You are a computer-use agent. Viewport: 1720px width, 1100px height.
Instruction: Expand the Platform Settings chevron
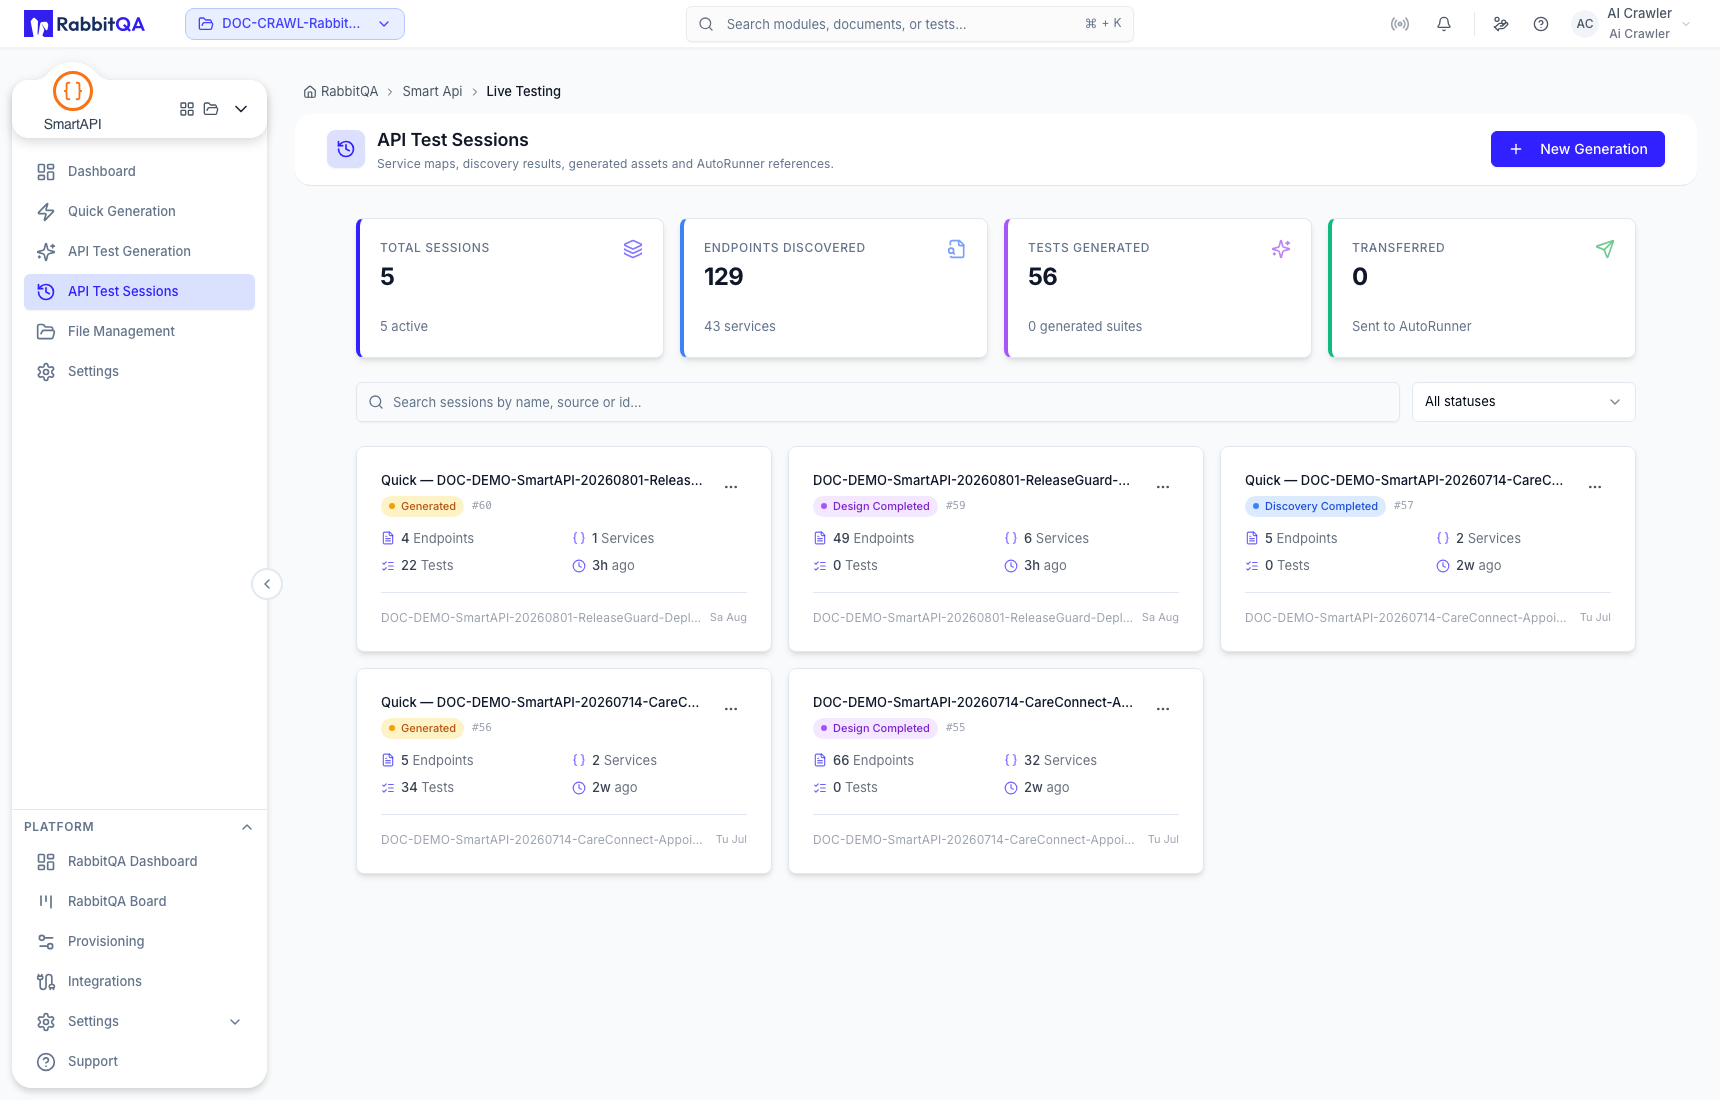[x=235, y=1022]
